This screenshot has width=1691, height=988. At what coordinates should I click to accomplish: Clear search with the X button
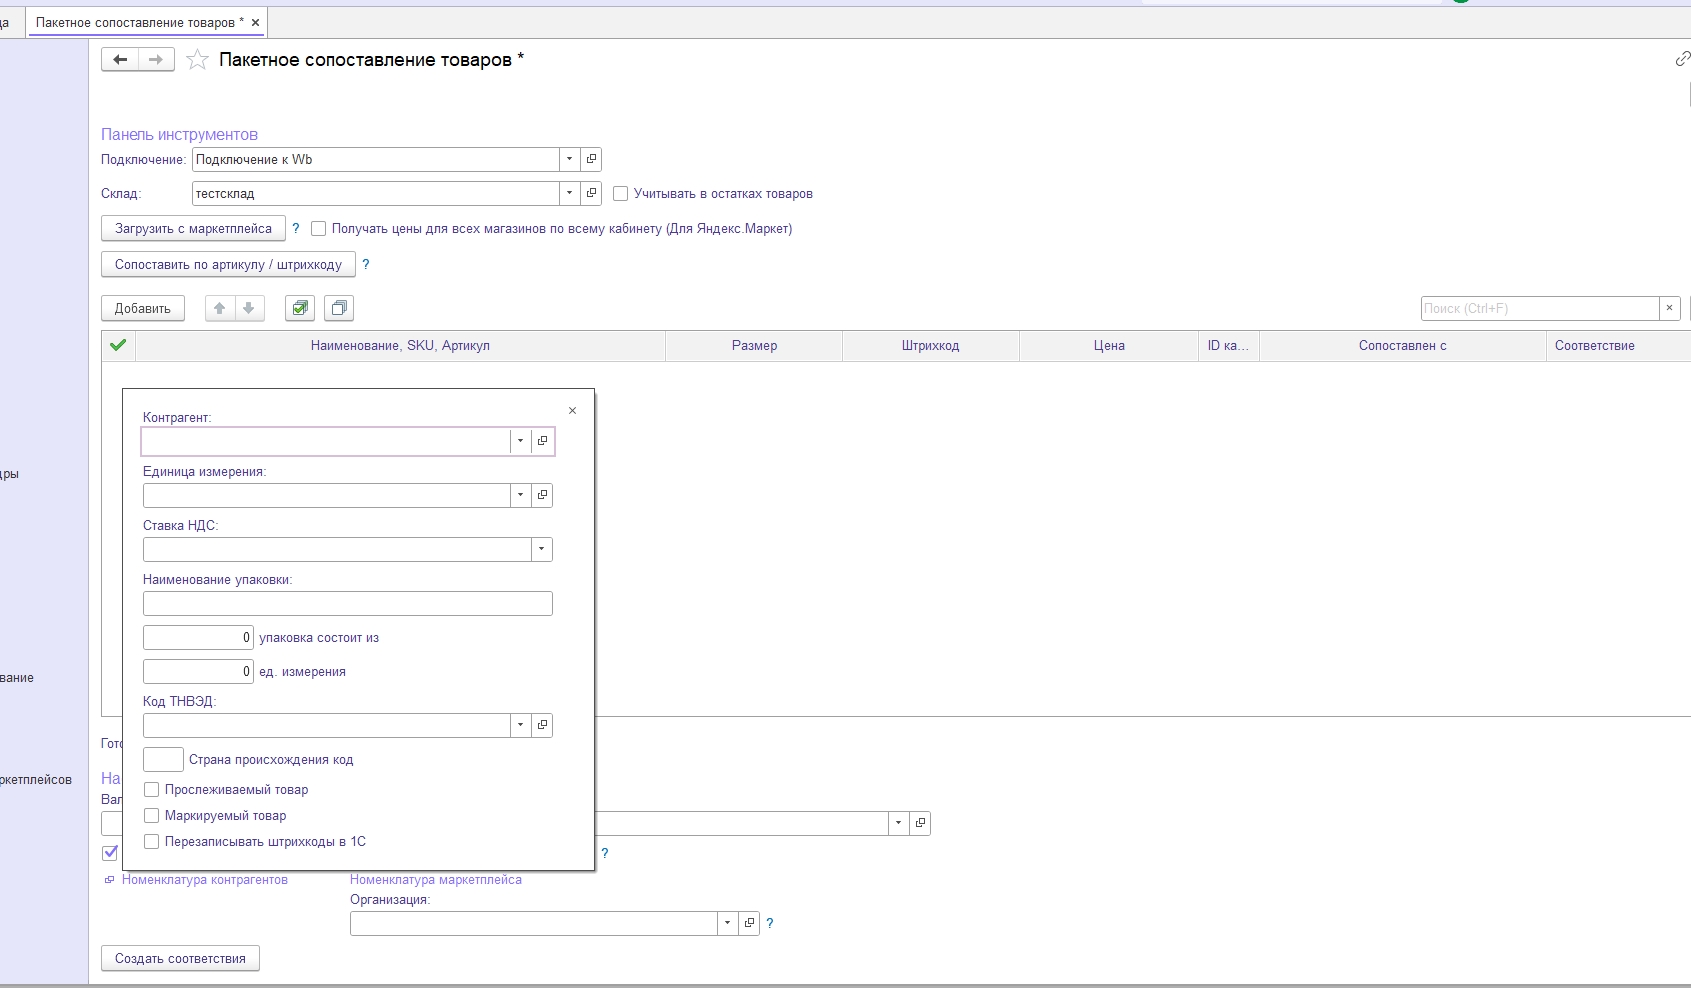click(x=1669, y=308)
